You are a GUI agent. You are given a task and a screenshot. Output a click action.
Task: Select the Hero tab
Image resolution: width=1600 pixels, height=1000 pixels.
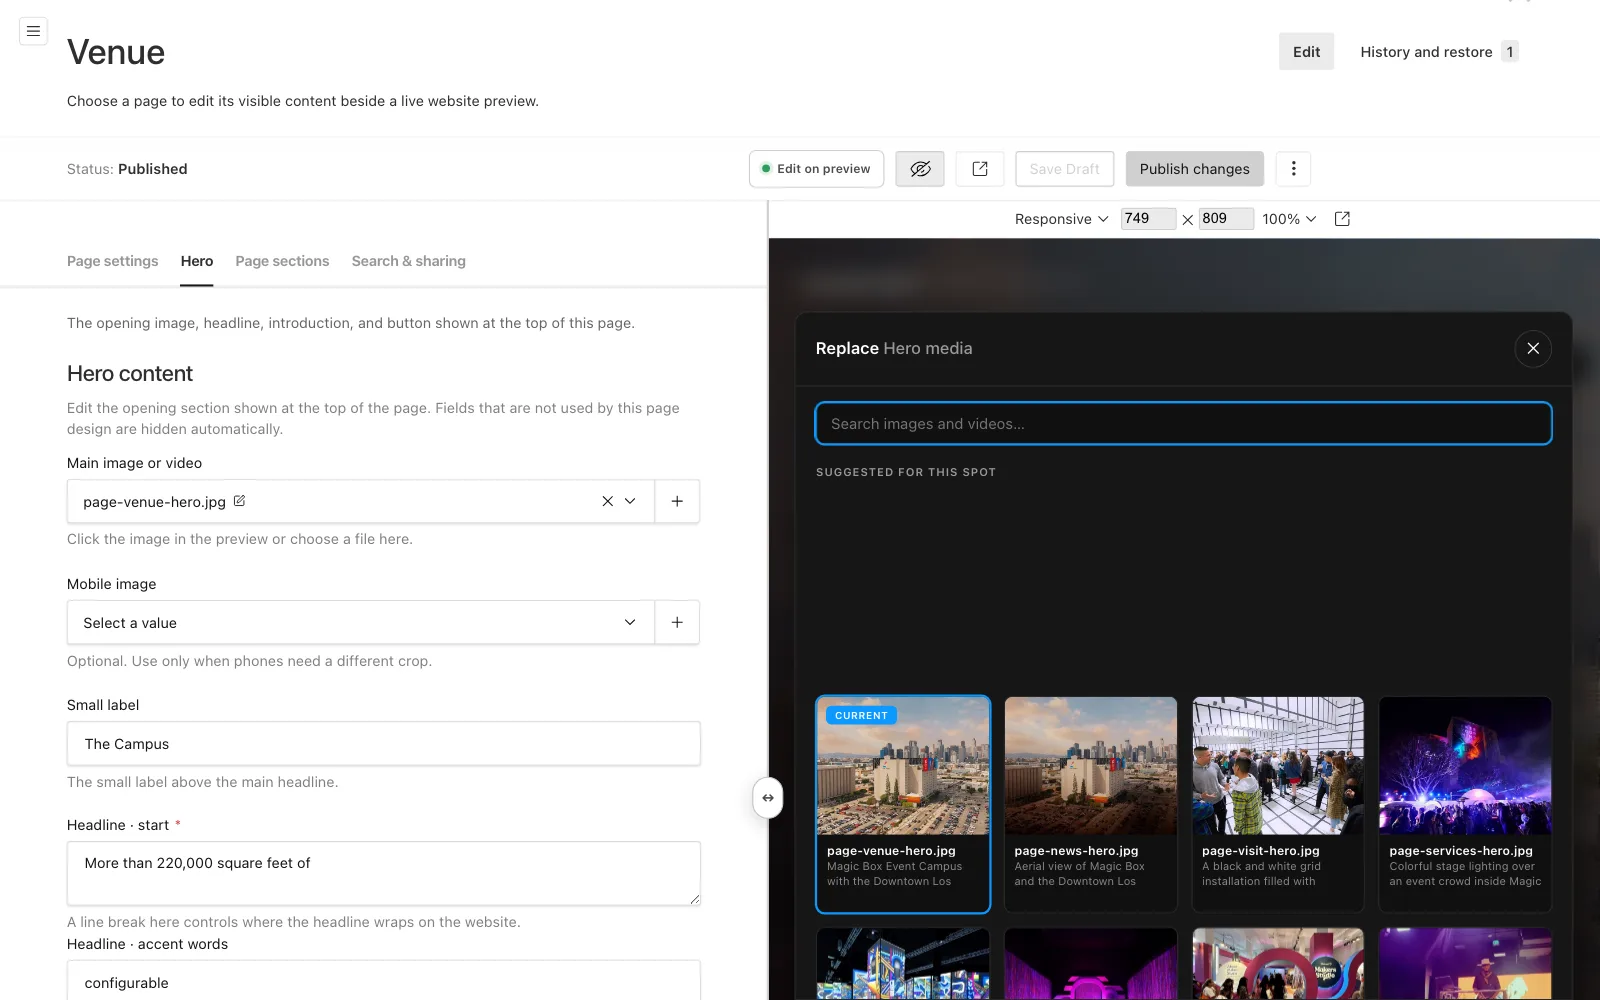197,261
